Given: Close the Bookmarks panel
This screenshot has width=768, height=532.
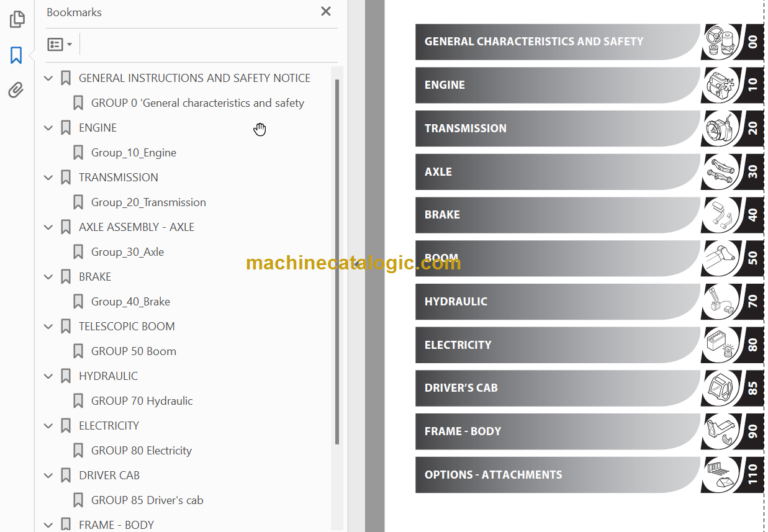Looking at the screenshot, I should coord(326,11).
